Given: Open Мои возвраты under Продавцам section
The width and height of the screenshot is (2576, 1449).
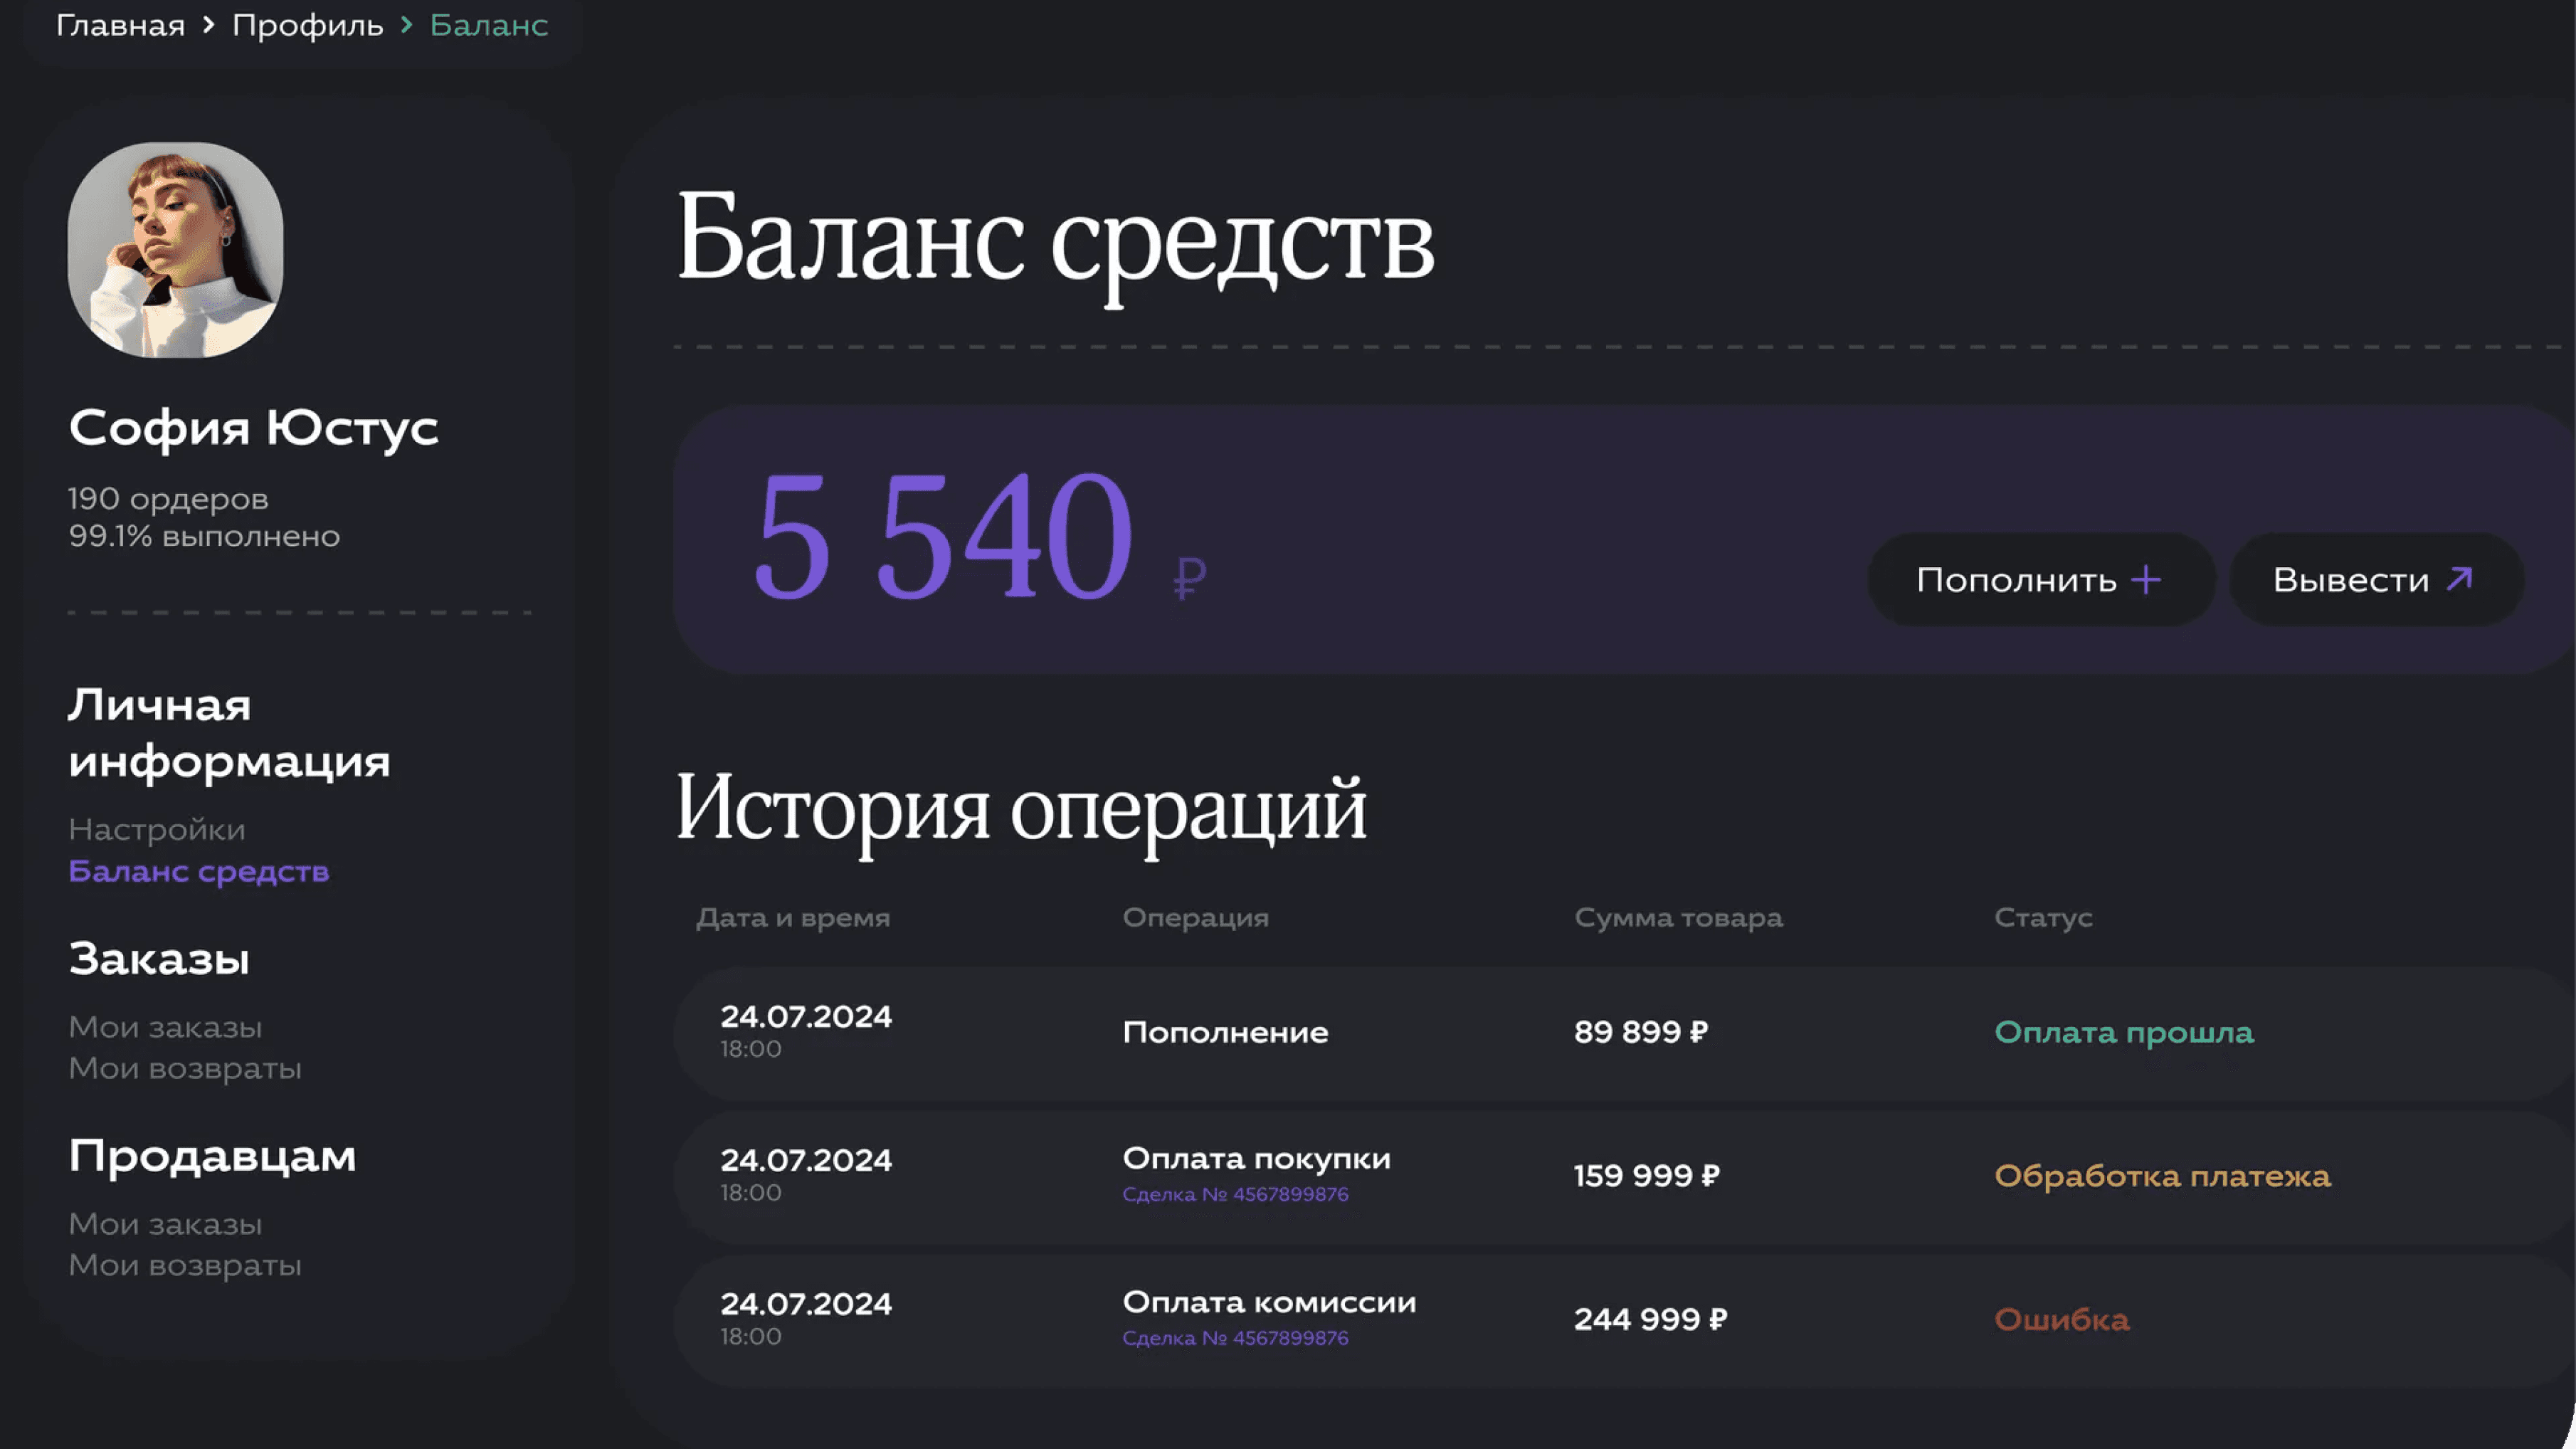Looking at the screenshot, I should pyautogui.click(x=185, y=1265).
